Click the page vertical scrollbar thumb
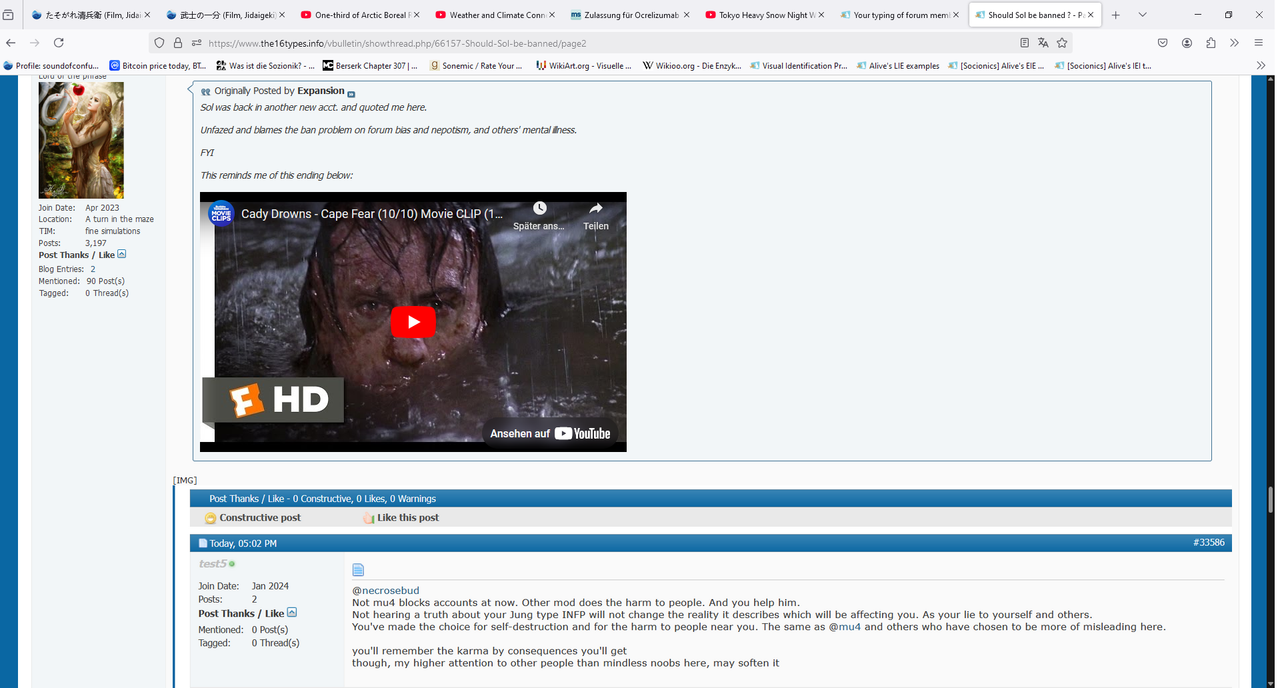 1270,500
